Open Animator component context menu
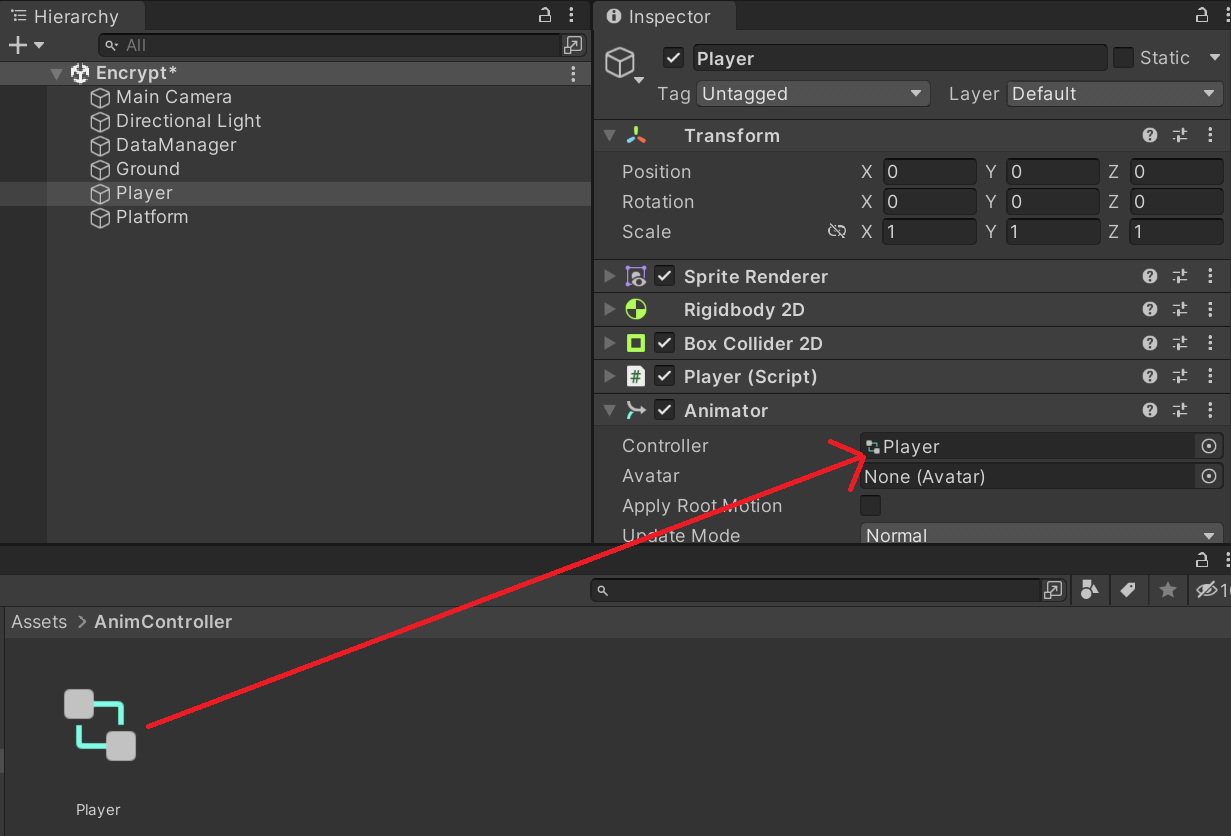The height and width of the screenshot is (836, 1231). point(1210,410)
